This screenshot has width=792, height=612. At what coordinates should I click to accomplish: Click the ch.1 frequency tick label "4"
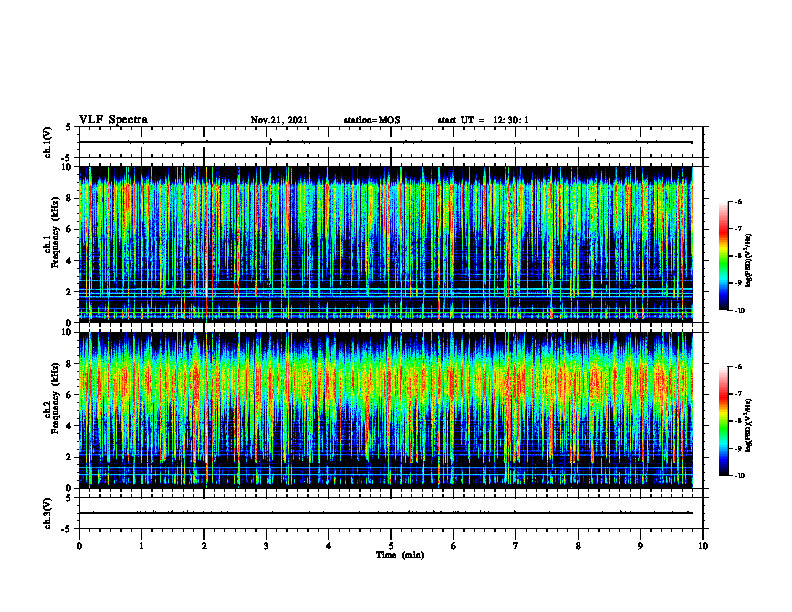[x=70, y=261]
